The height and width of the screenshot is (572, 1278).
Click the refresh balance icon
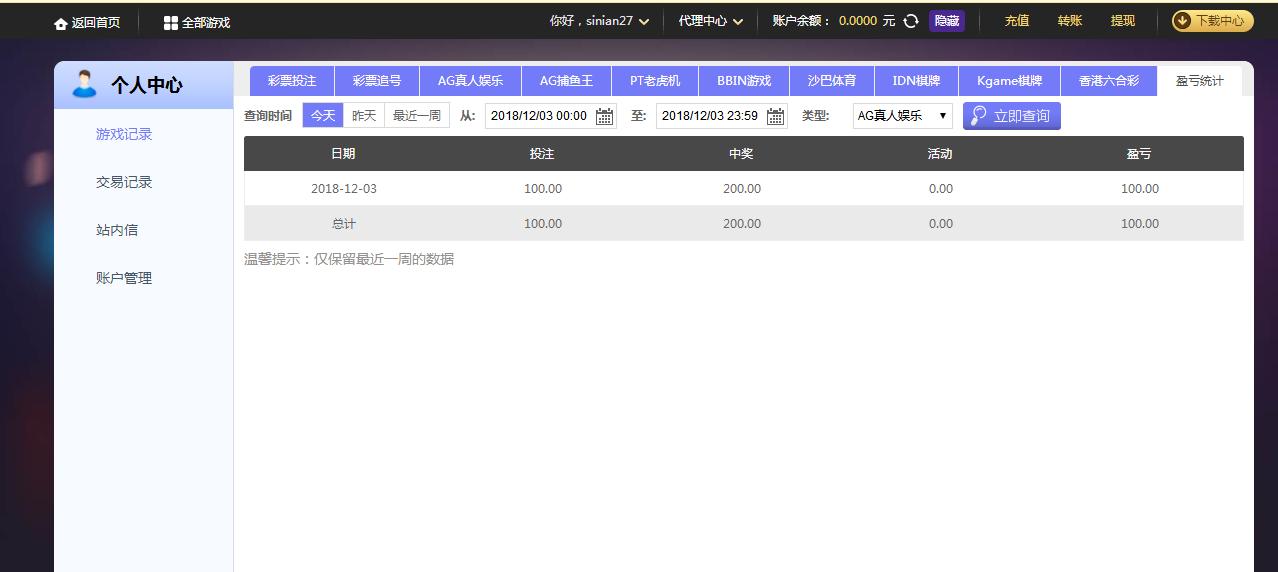[910, 21]
